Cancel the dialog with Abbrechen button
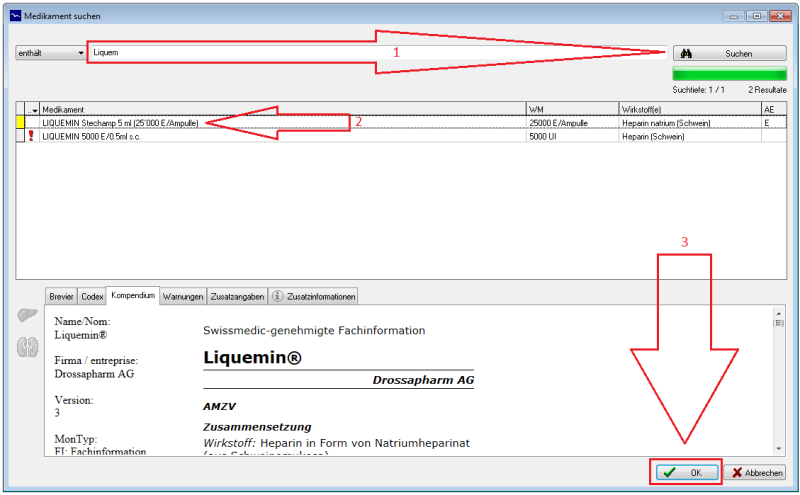This screenshot has height=495, width=800. coord(756,473)
